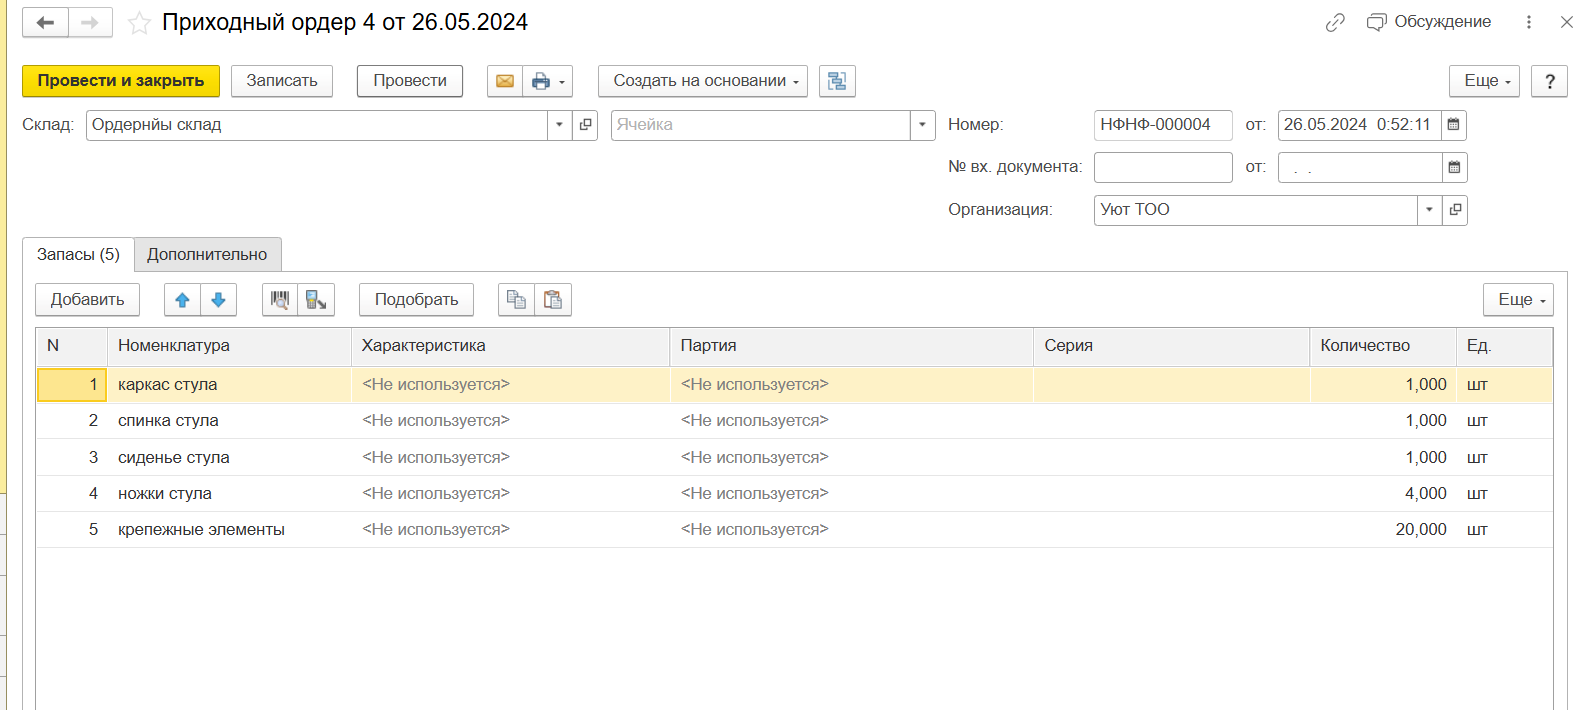The image size is (1580, 710).
Task: Add document to favorites with star icon
Action: coord(140,23)
